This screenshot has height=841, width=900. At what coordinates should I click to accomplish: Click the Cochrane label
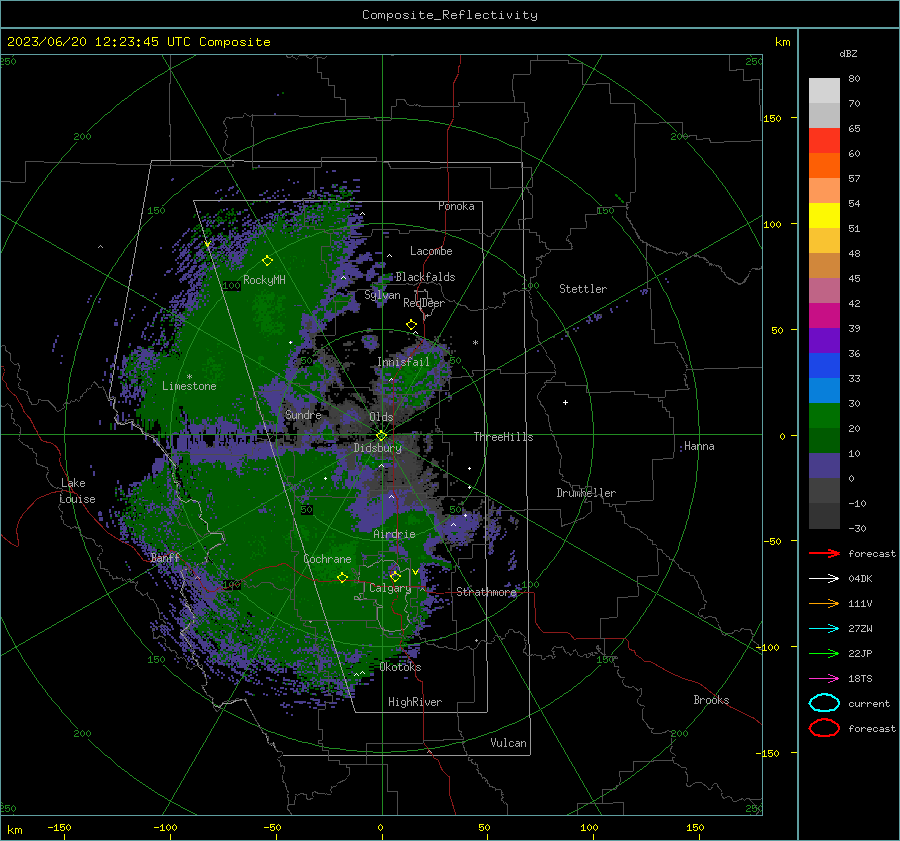click(327, 559)
